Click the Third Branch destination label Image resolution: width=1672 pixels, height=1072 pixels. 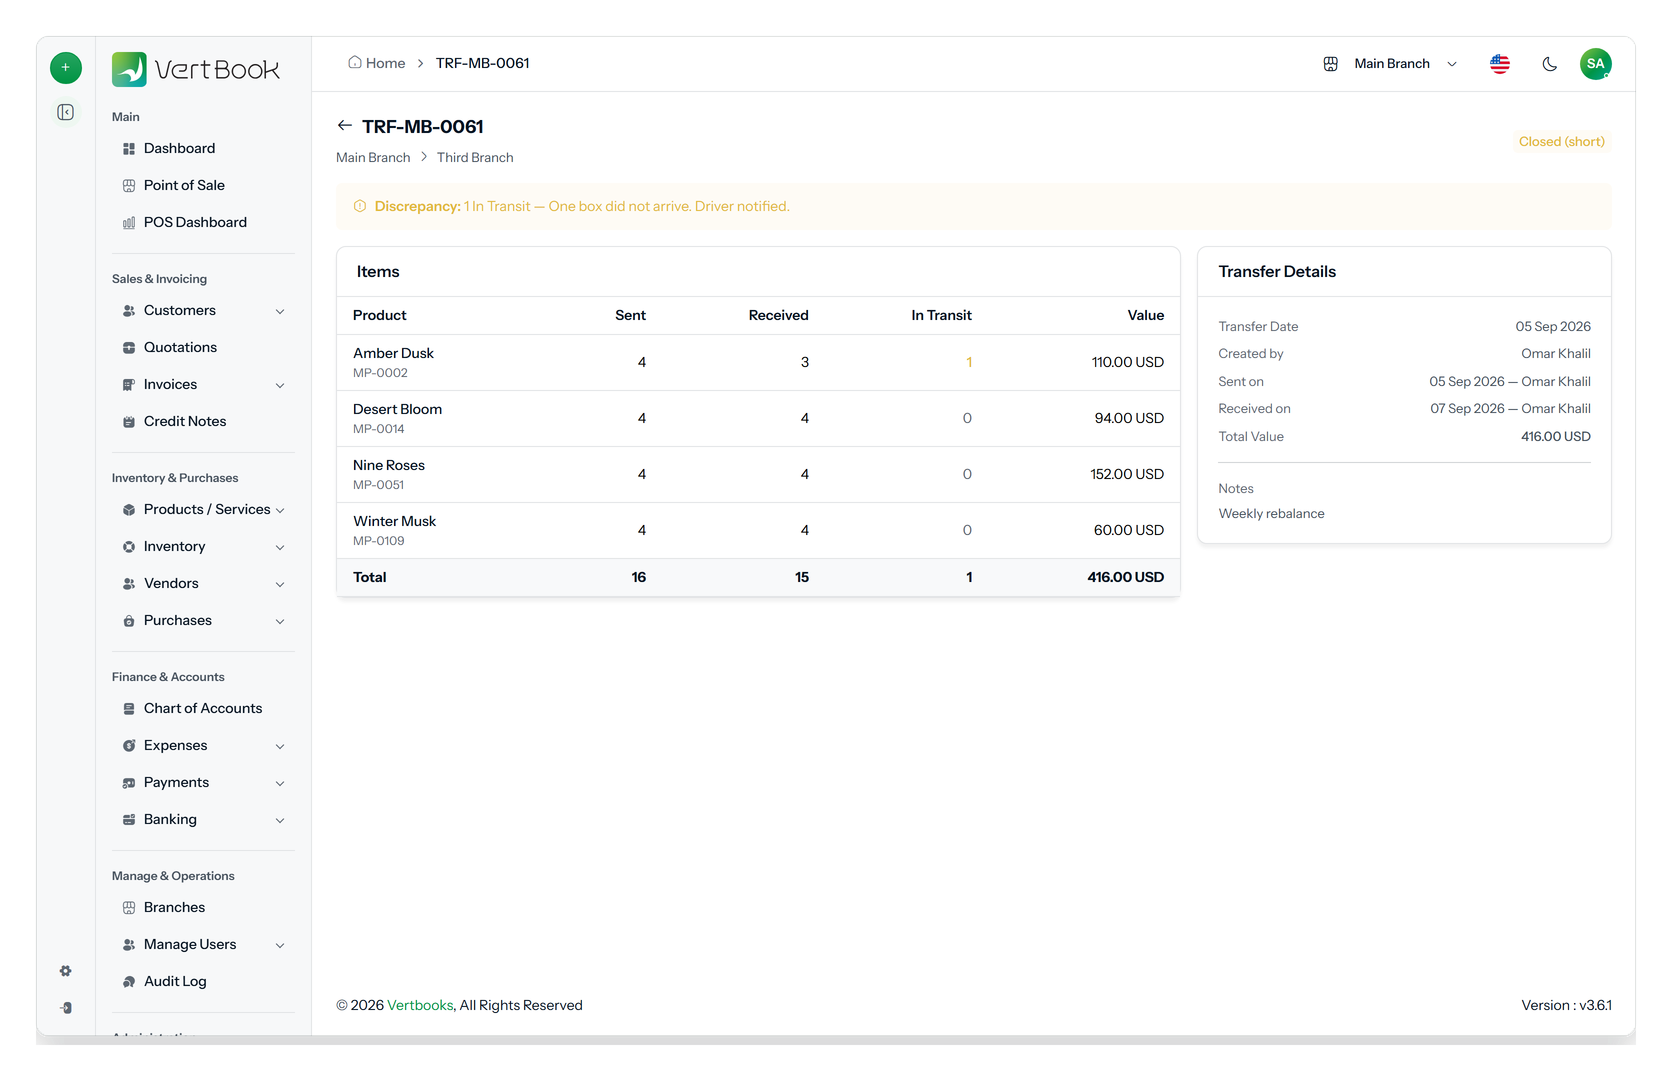coord(475,158)
